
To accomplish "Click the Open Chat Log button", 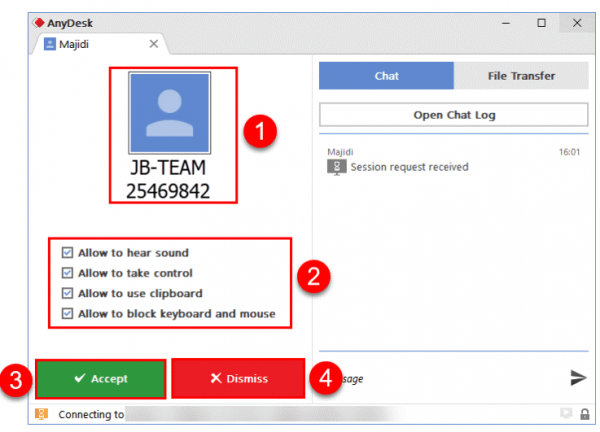I will point(454,115).
